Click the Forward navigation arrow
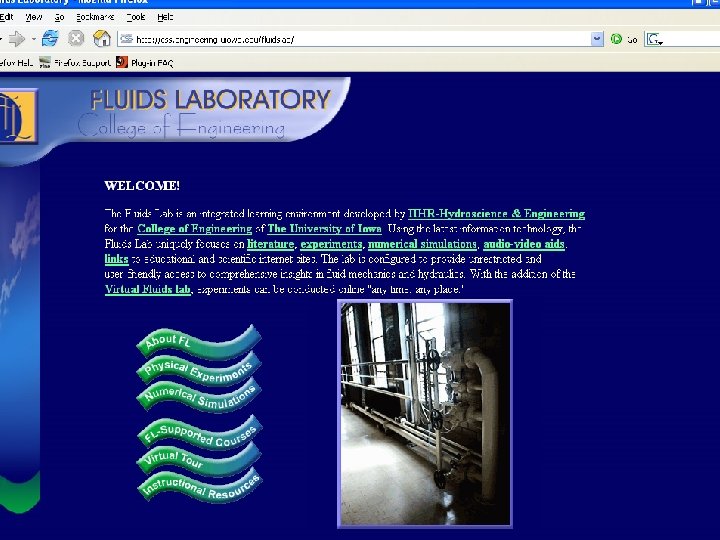 [17, 39]
